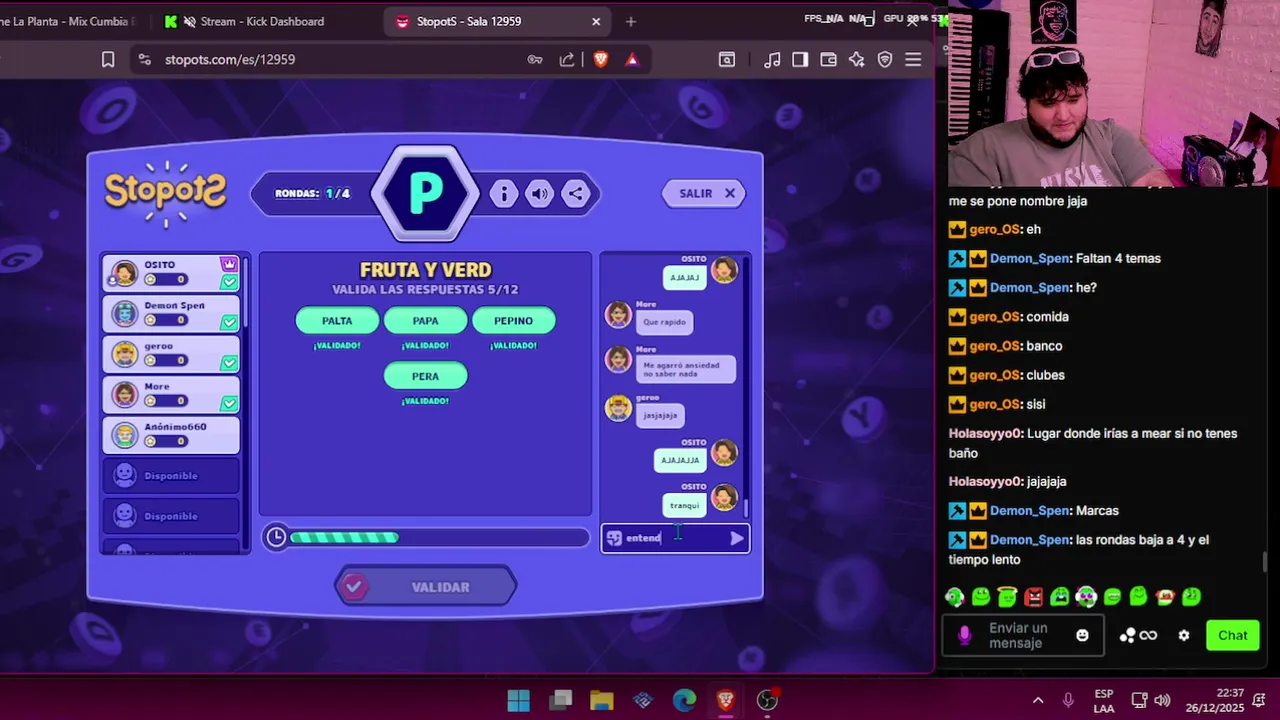Open Kick chat settings gear

pos(1184,635)
